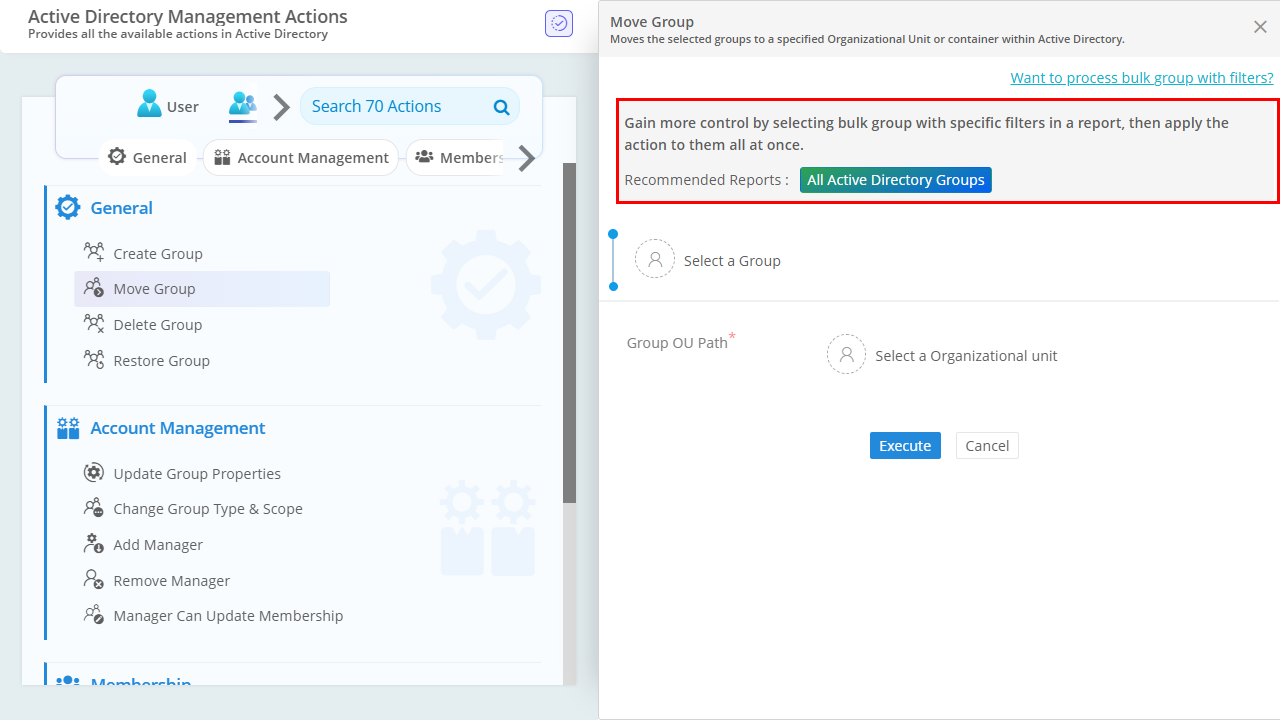Click the actions list vertical scrollbar
Image resolution: width=1280 pixels, height=720 pixels.
570,332
